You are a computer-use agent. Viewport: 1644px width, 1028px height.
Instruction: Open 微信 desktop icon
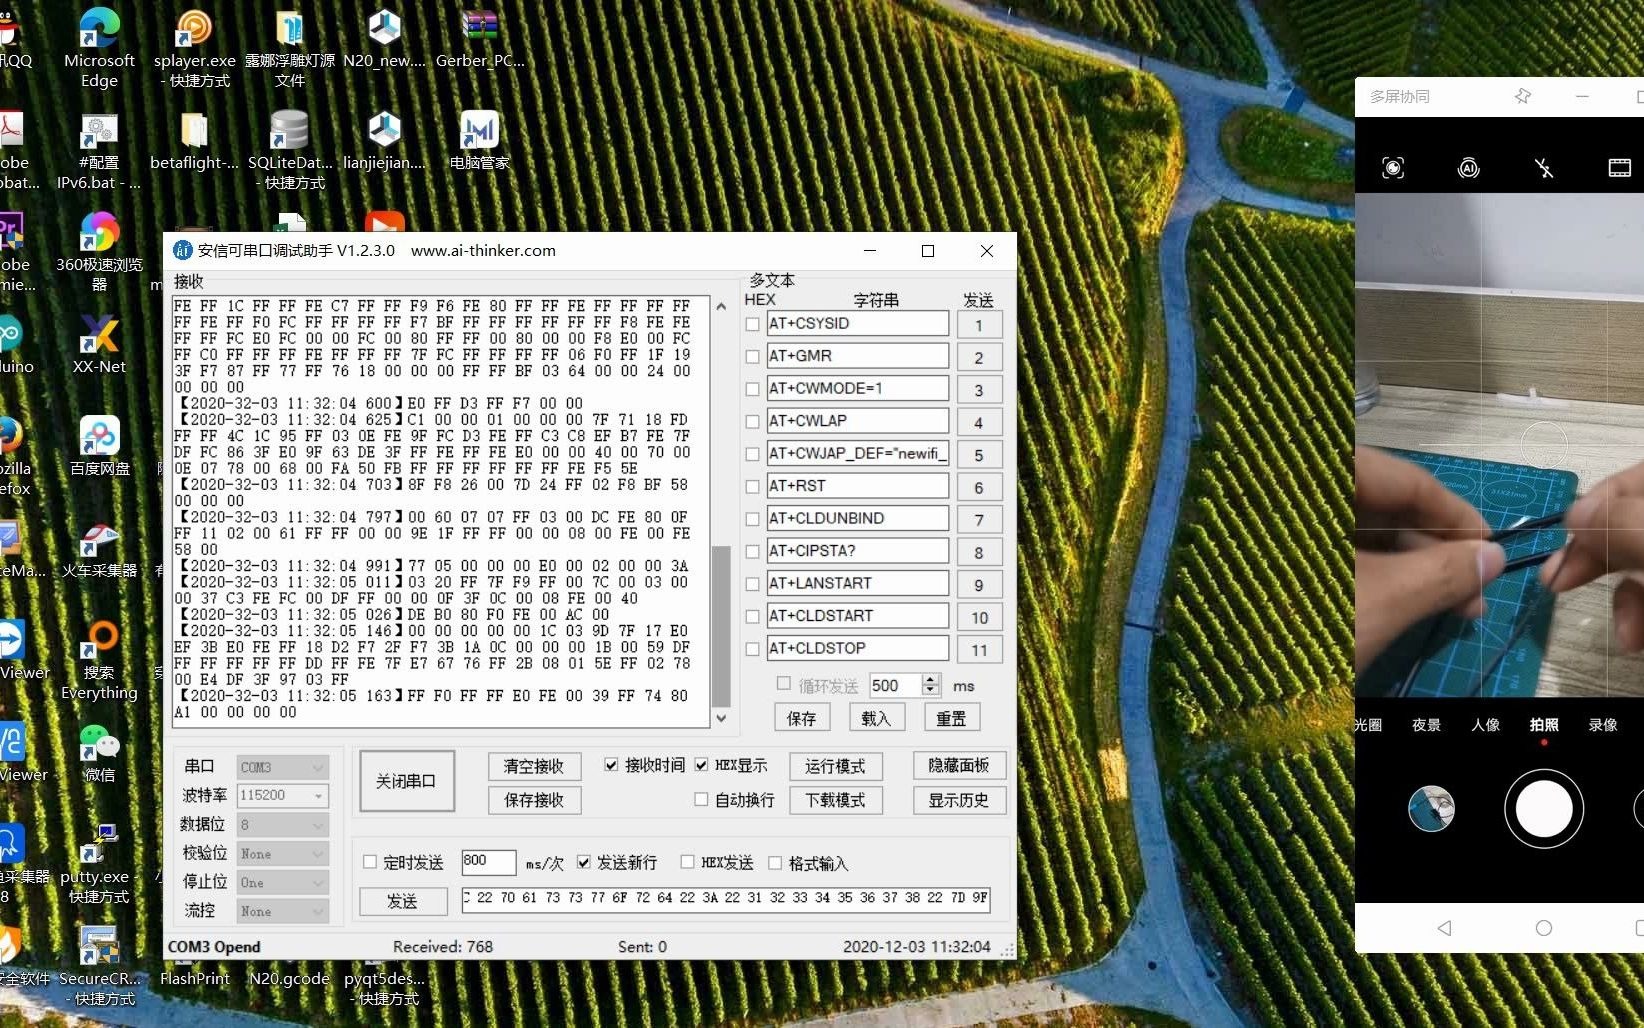coord(99,752)
